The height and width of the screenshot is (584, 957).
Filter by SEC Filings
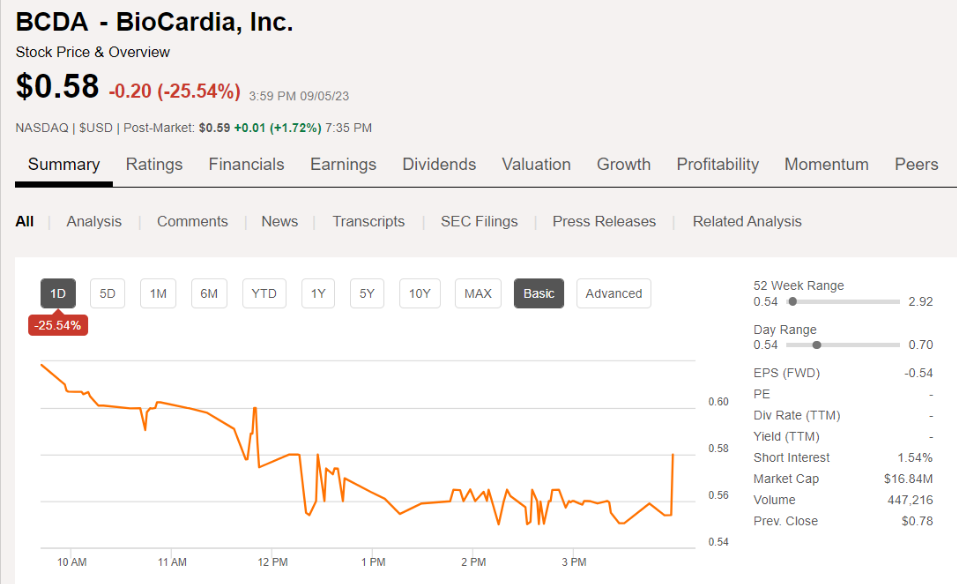click(x=479, y=221)
